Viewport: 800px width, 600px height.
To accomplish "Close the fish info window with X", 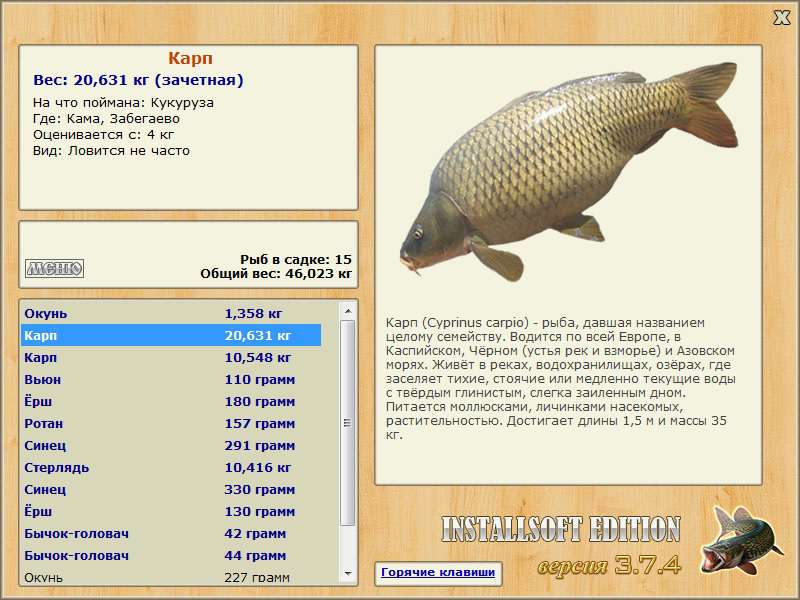I will (781, 17).
